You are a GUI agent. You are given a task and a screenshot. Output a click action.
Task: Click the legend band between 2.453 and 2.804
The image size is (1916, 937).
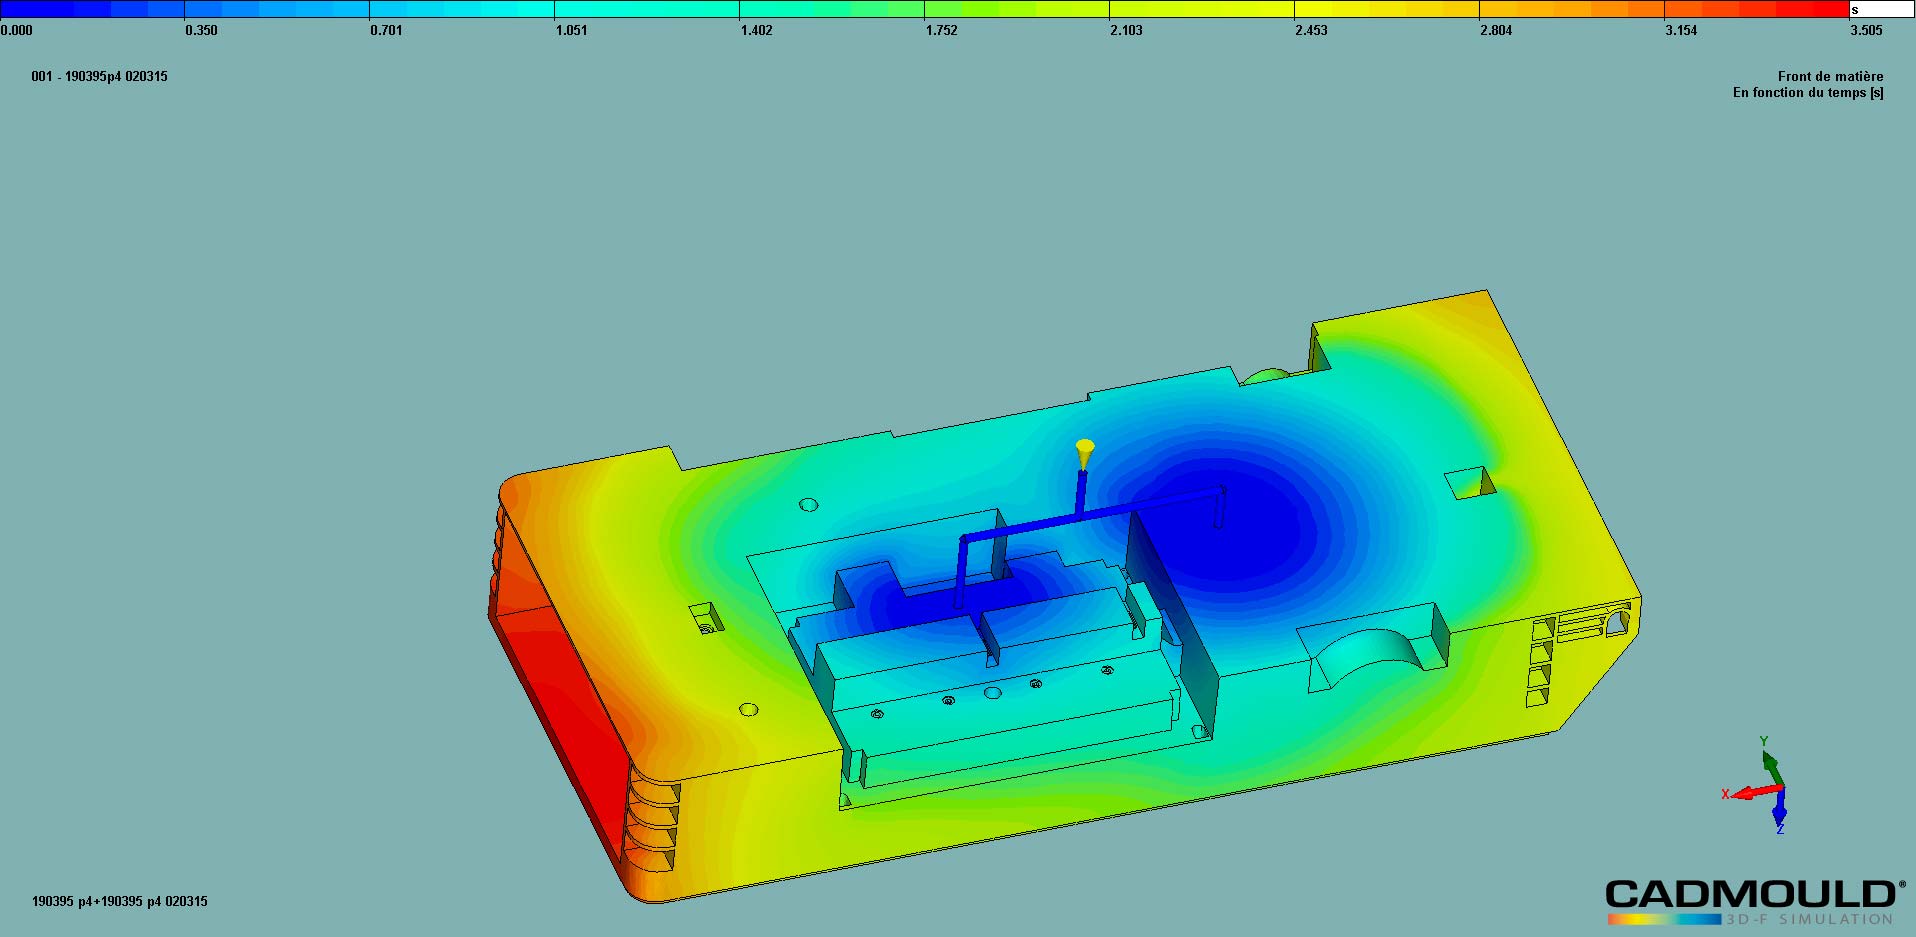point(1387,9)
